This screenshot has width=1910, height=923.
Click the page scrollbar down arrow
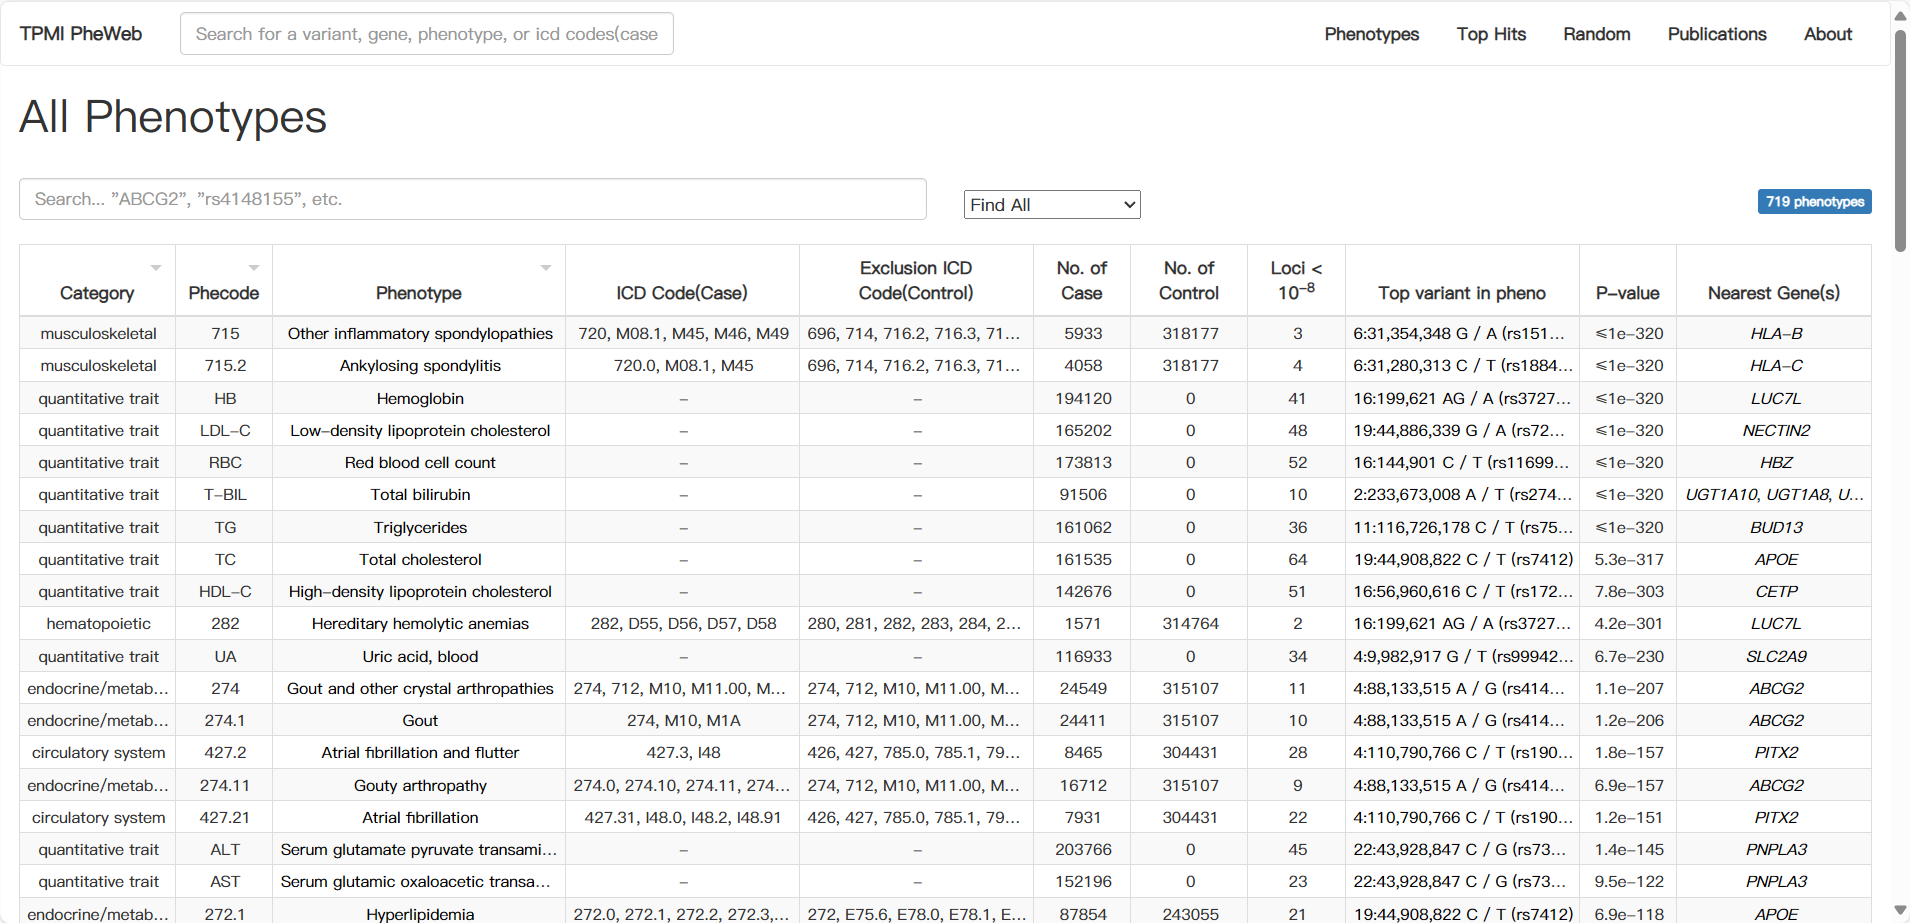click(x=1900, y=910)
